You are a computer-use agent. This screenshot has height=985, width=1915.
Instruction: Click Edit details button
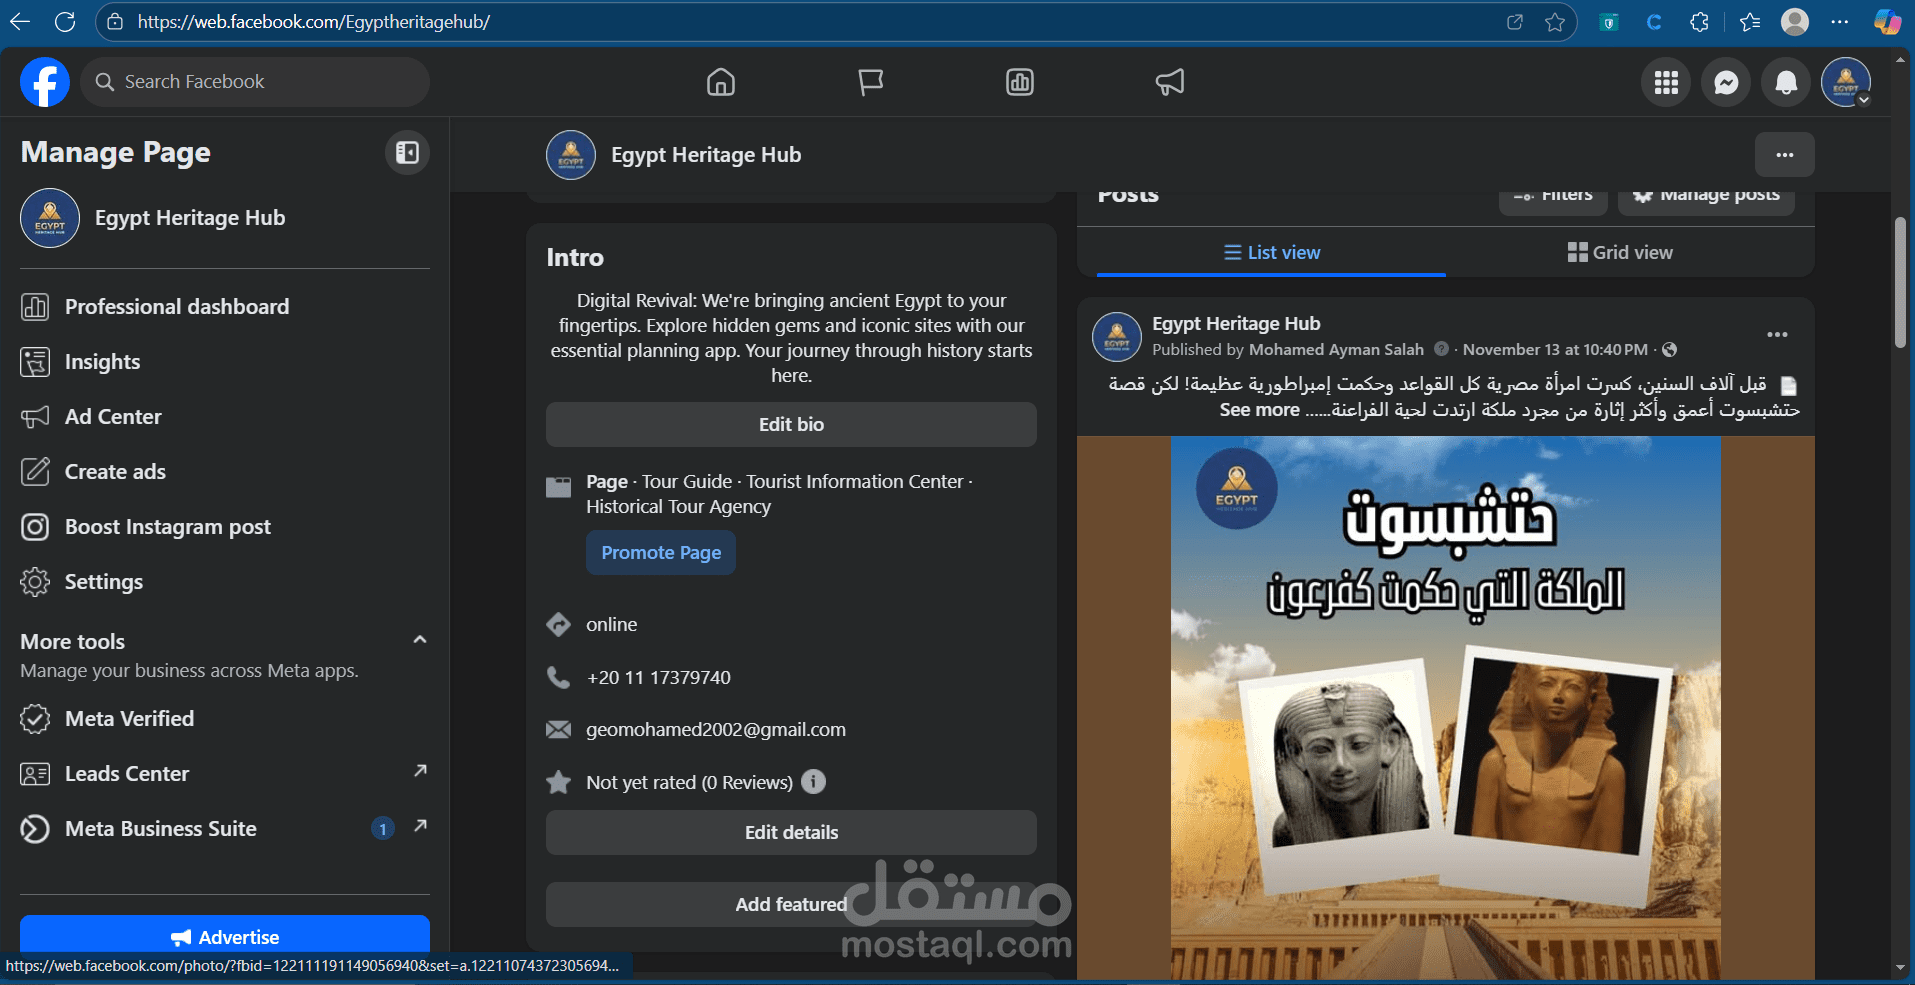791,832
